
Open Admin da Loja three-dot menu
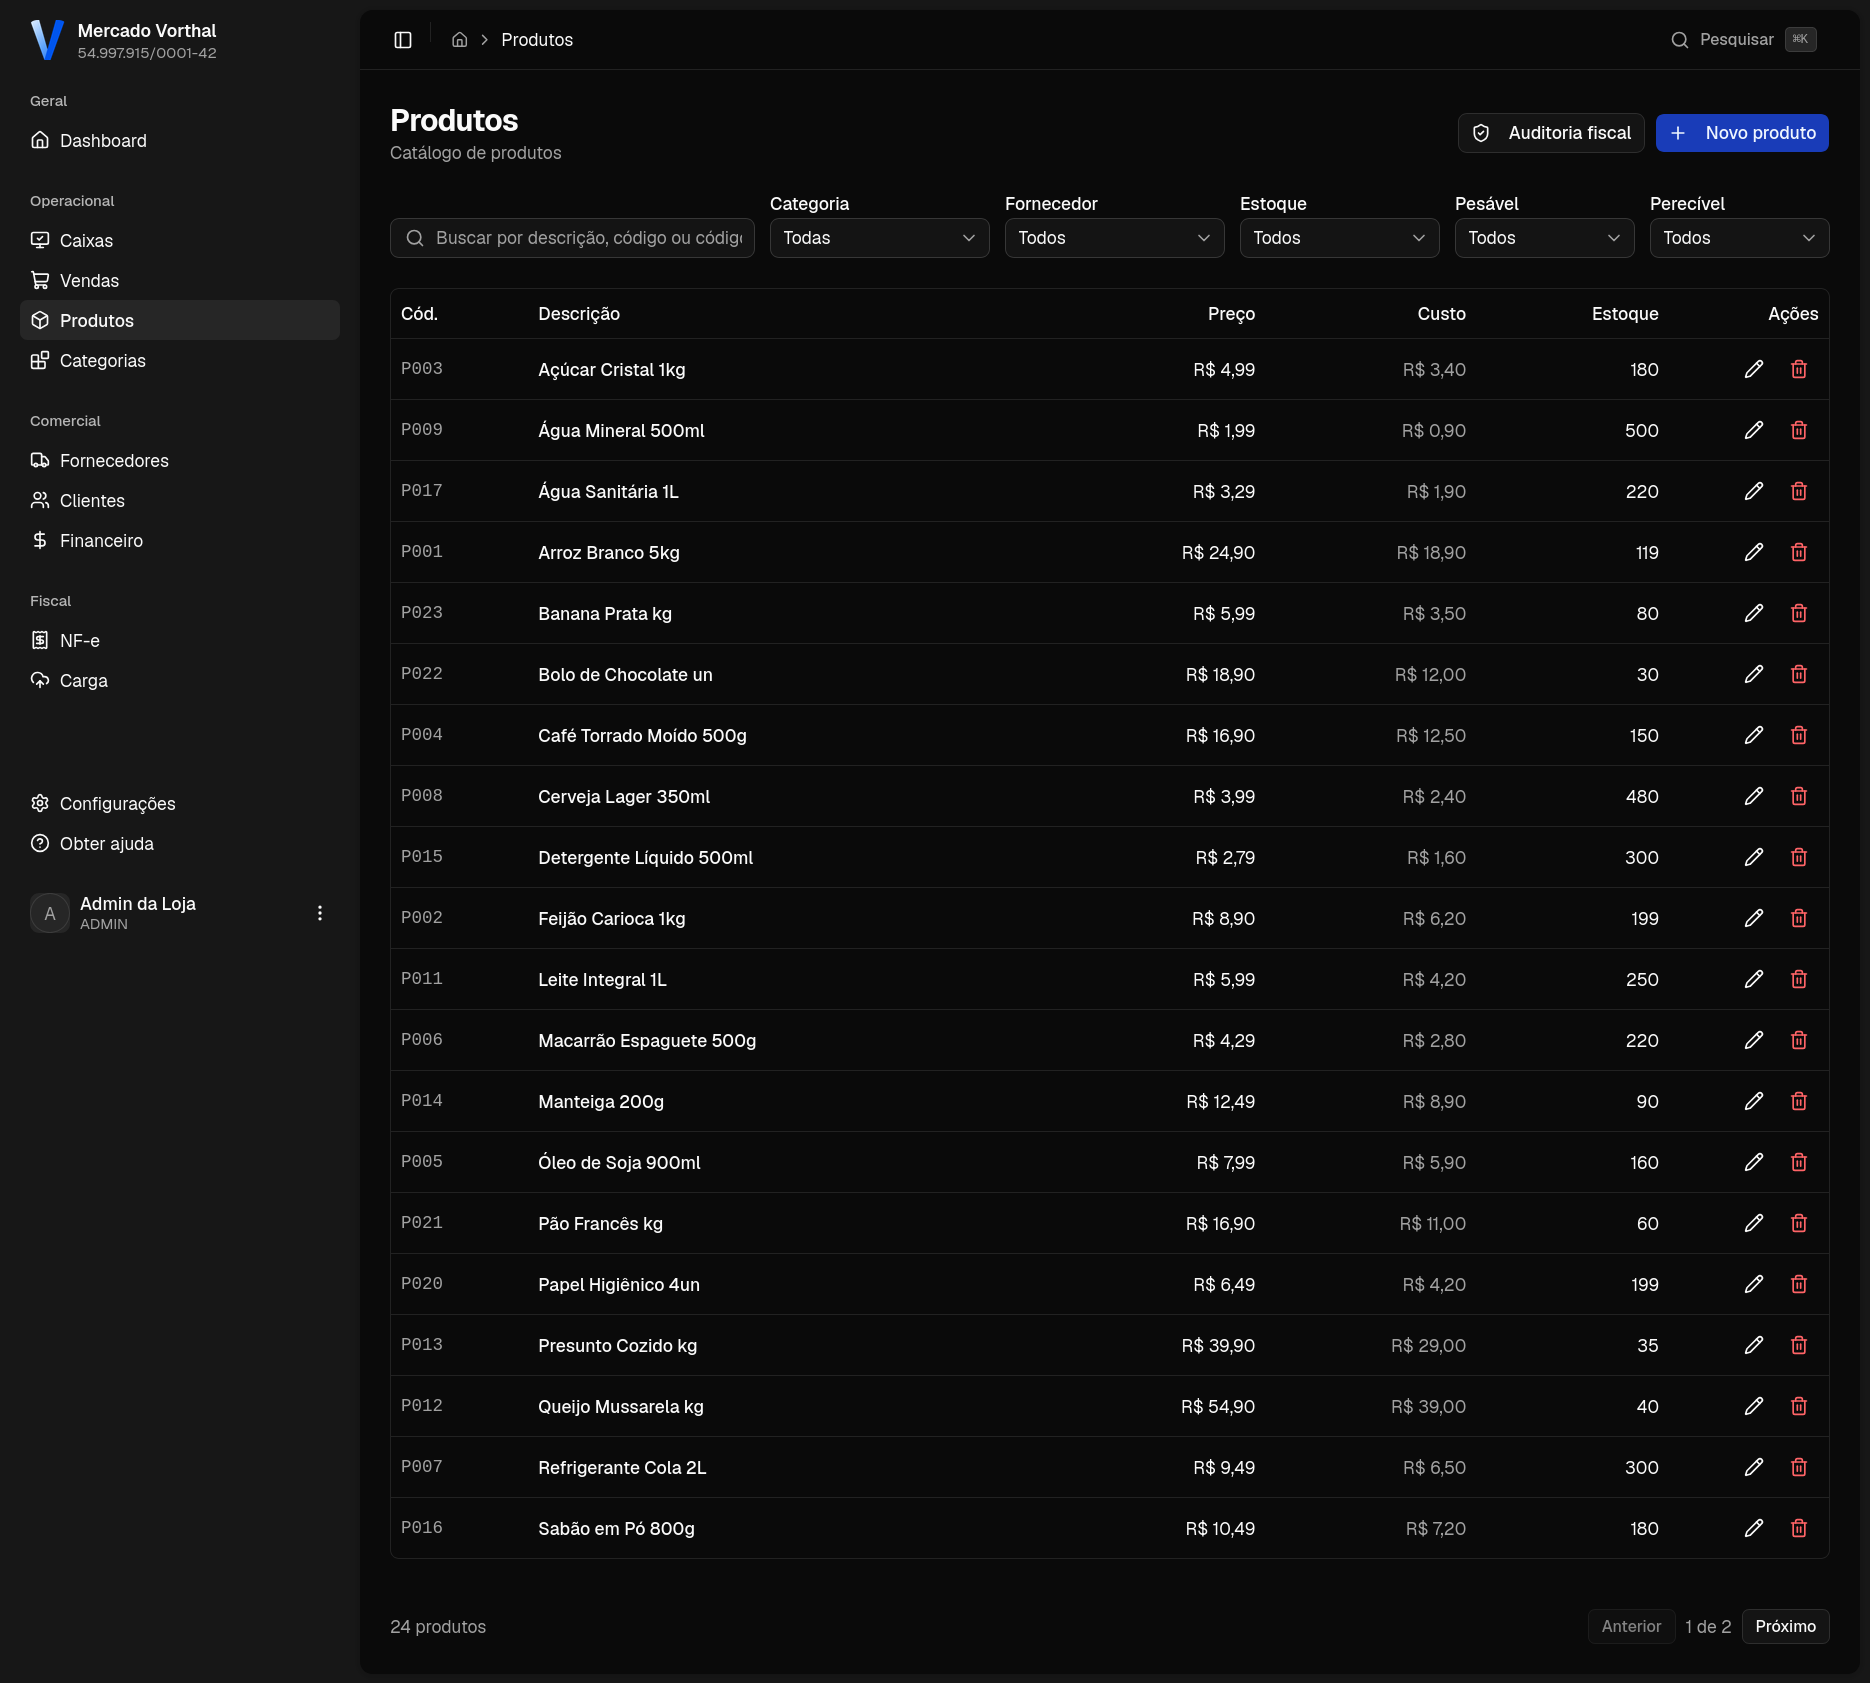pos(320,913)
